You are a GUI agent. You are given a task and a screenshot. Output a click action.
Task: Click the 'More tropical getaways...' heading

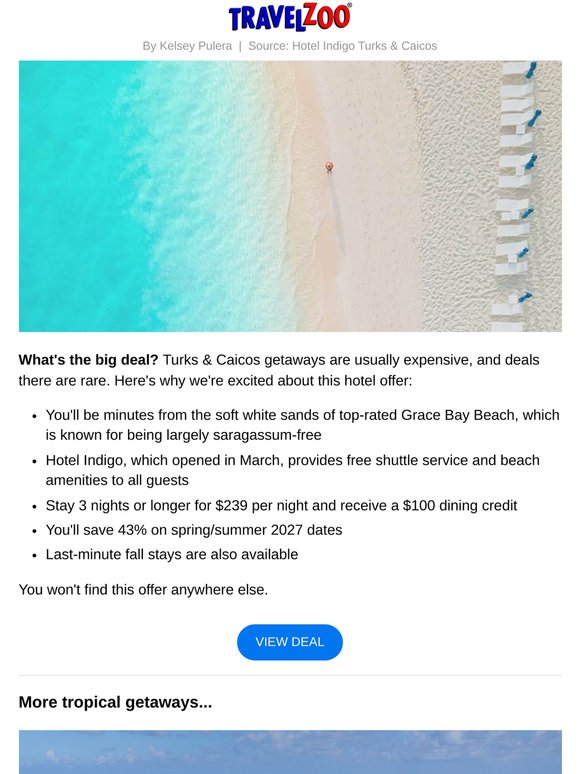click(116, 702)
